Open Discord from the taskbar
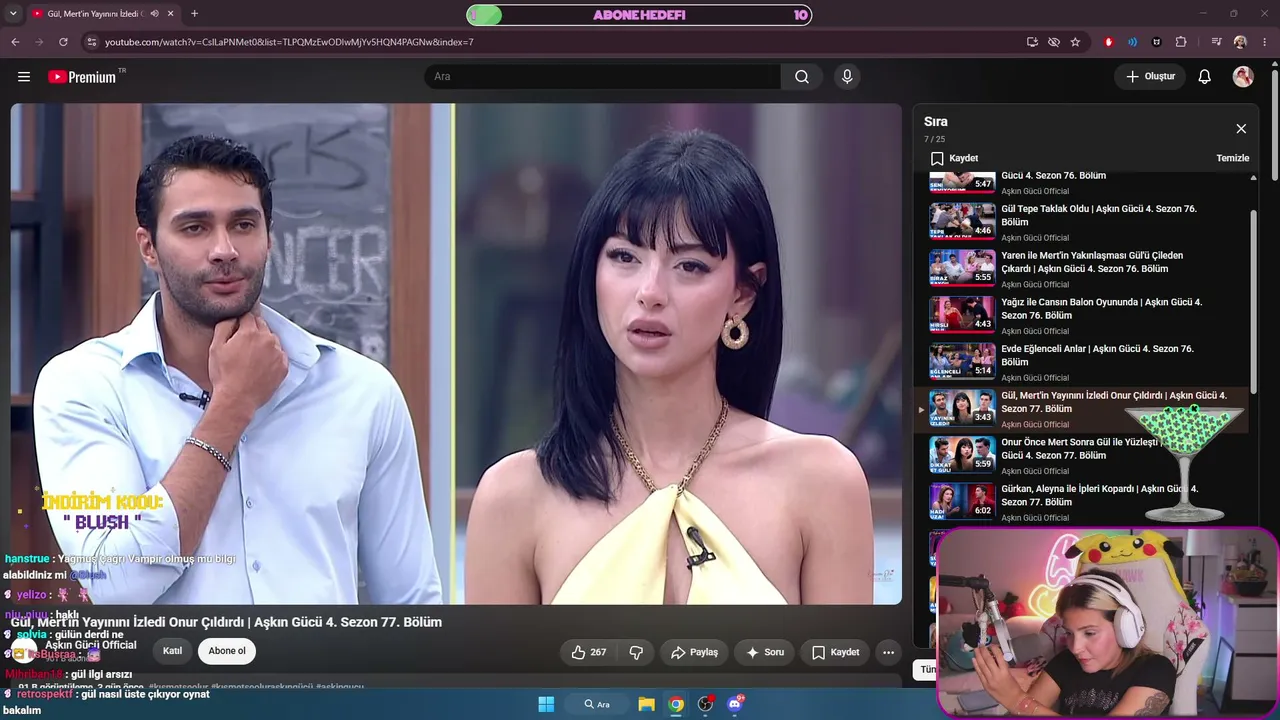The image size is (1280, 720). [x=735, y=704]
